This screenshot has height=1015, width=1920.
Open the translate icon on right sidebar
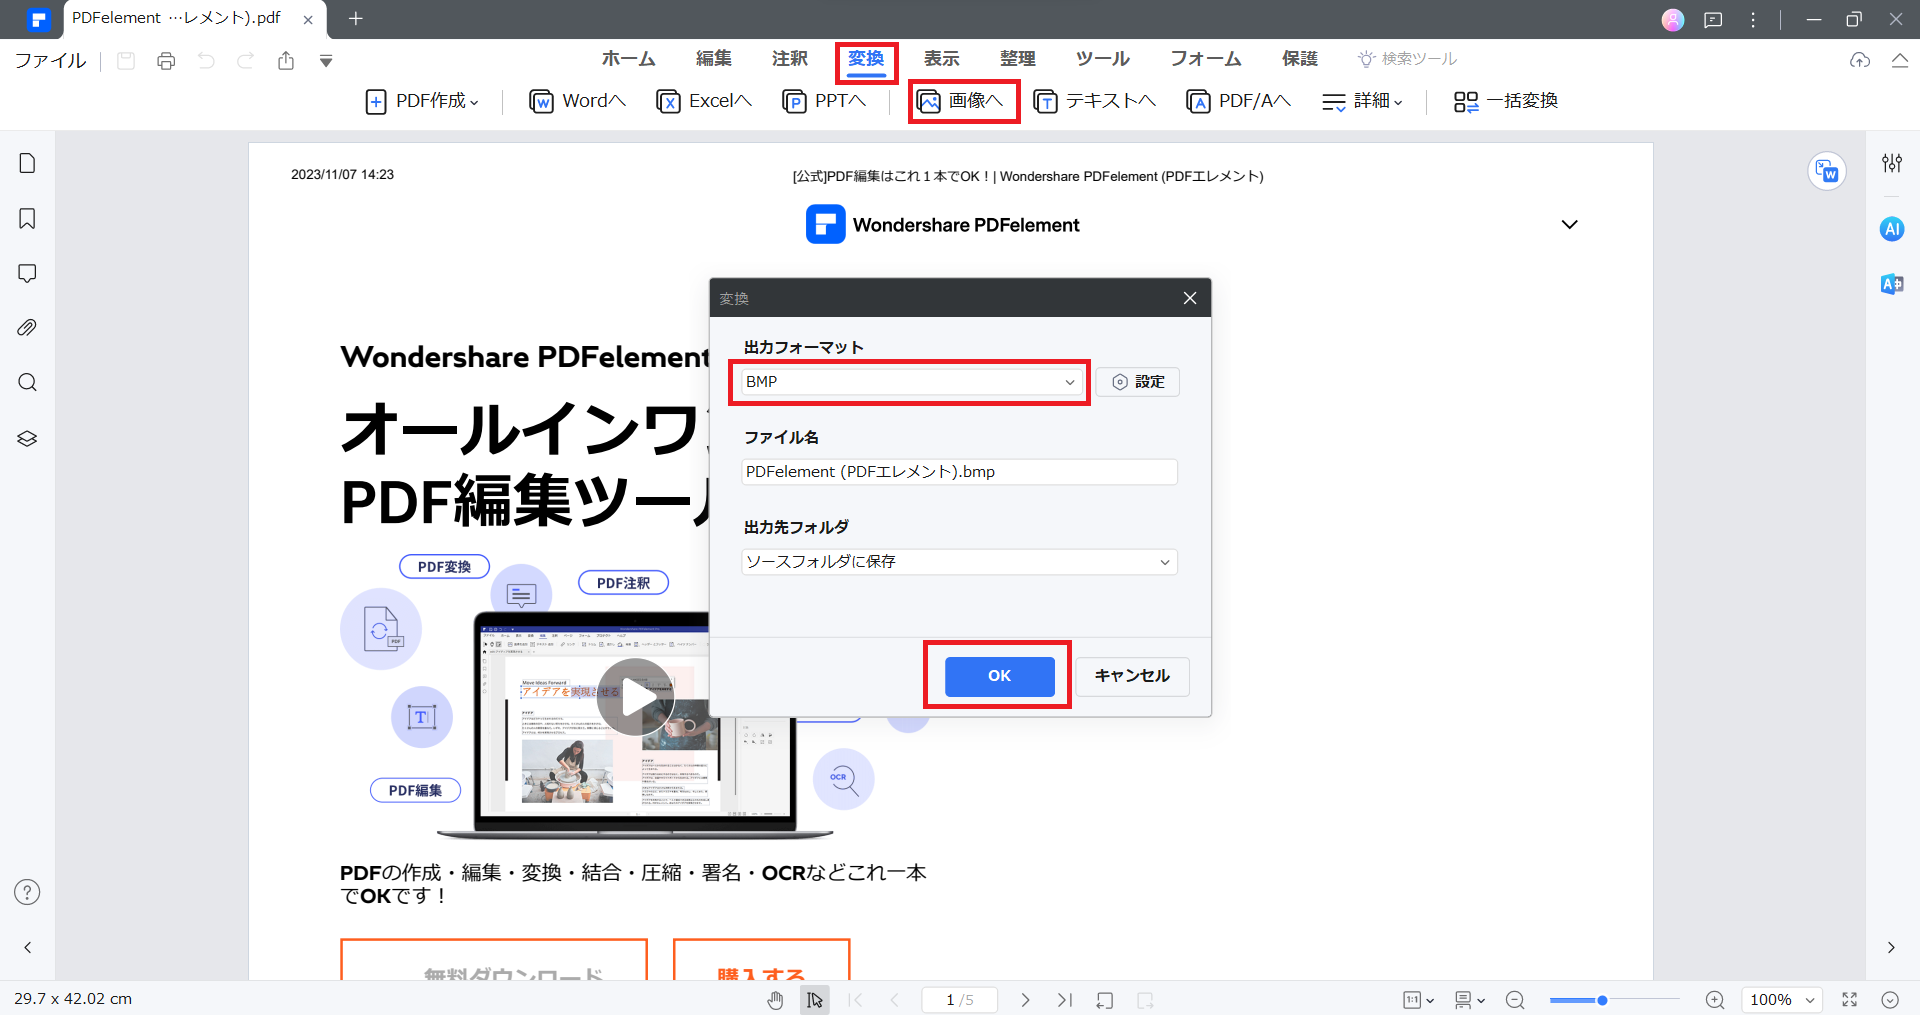tap(1891, 284)
